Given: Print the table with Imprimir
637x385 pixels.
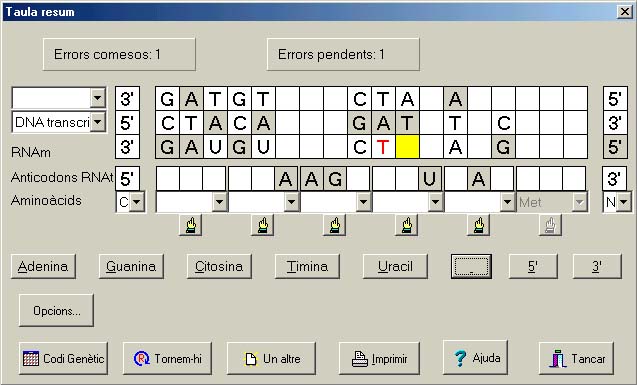Looking at the screenshot, I should tap(379, 358).
